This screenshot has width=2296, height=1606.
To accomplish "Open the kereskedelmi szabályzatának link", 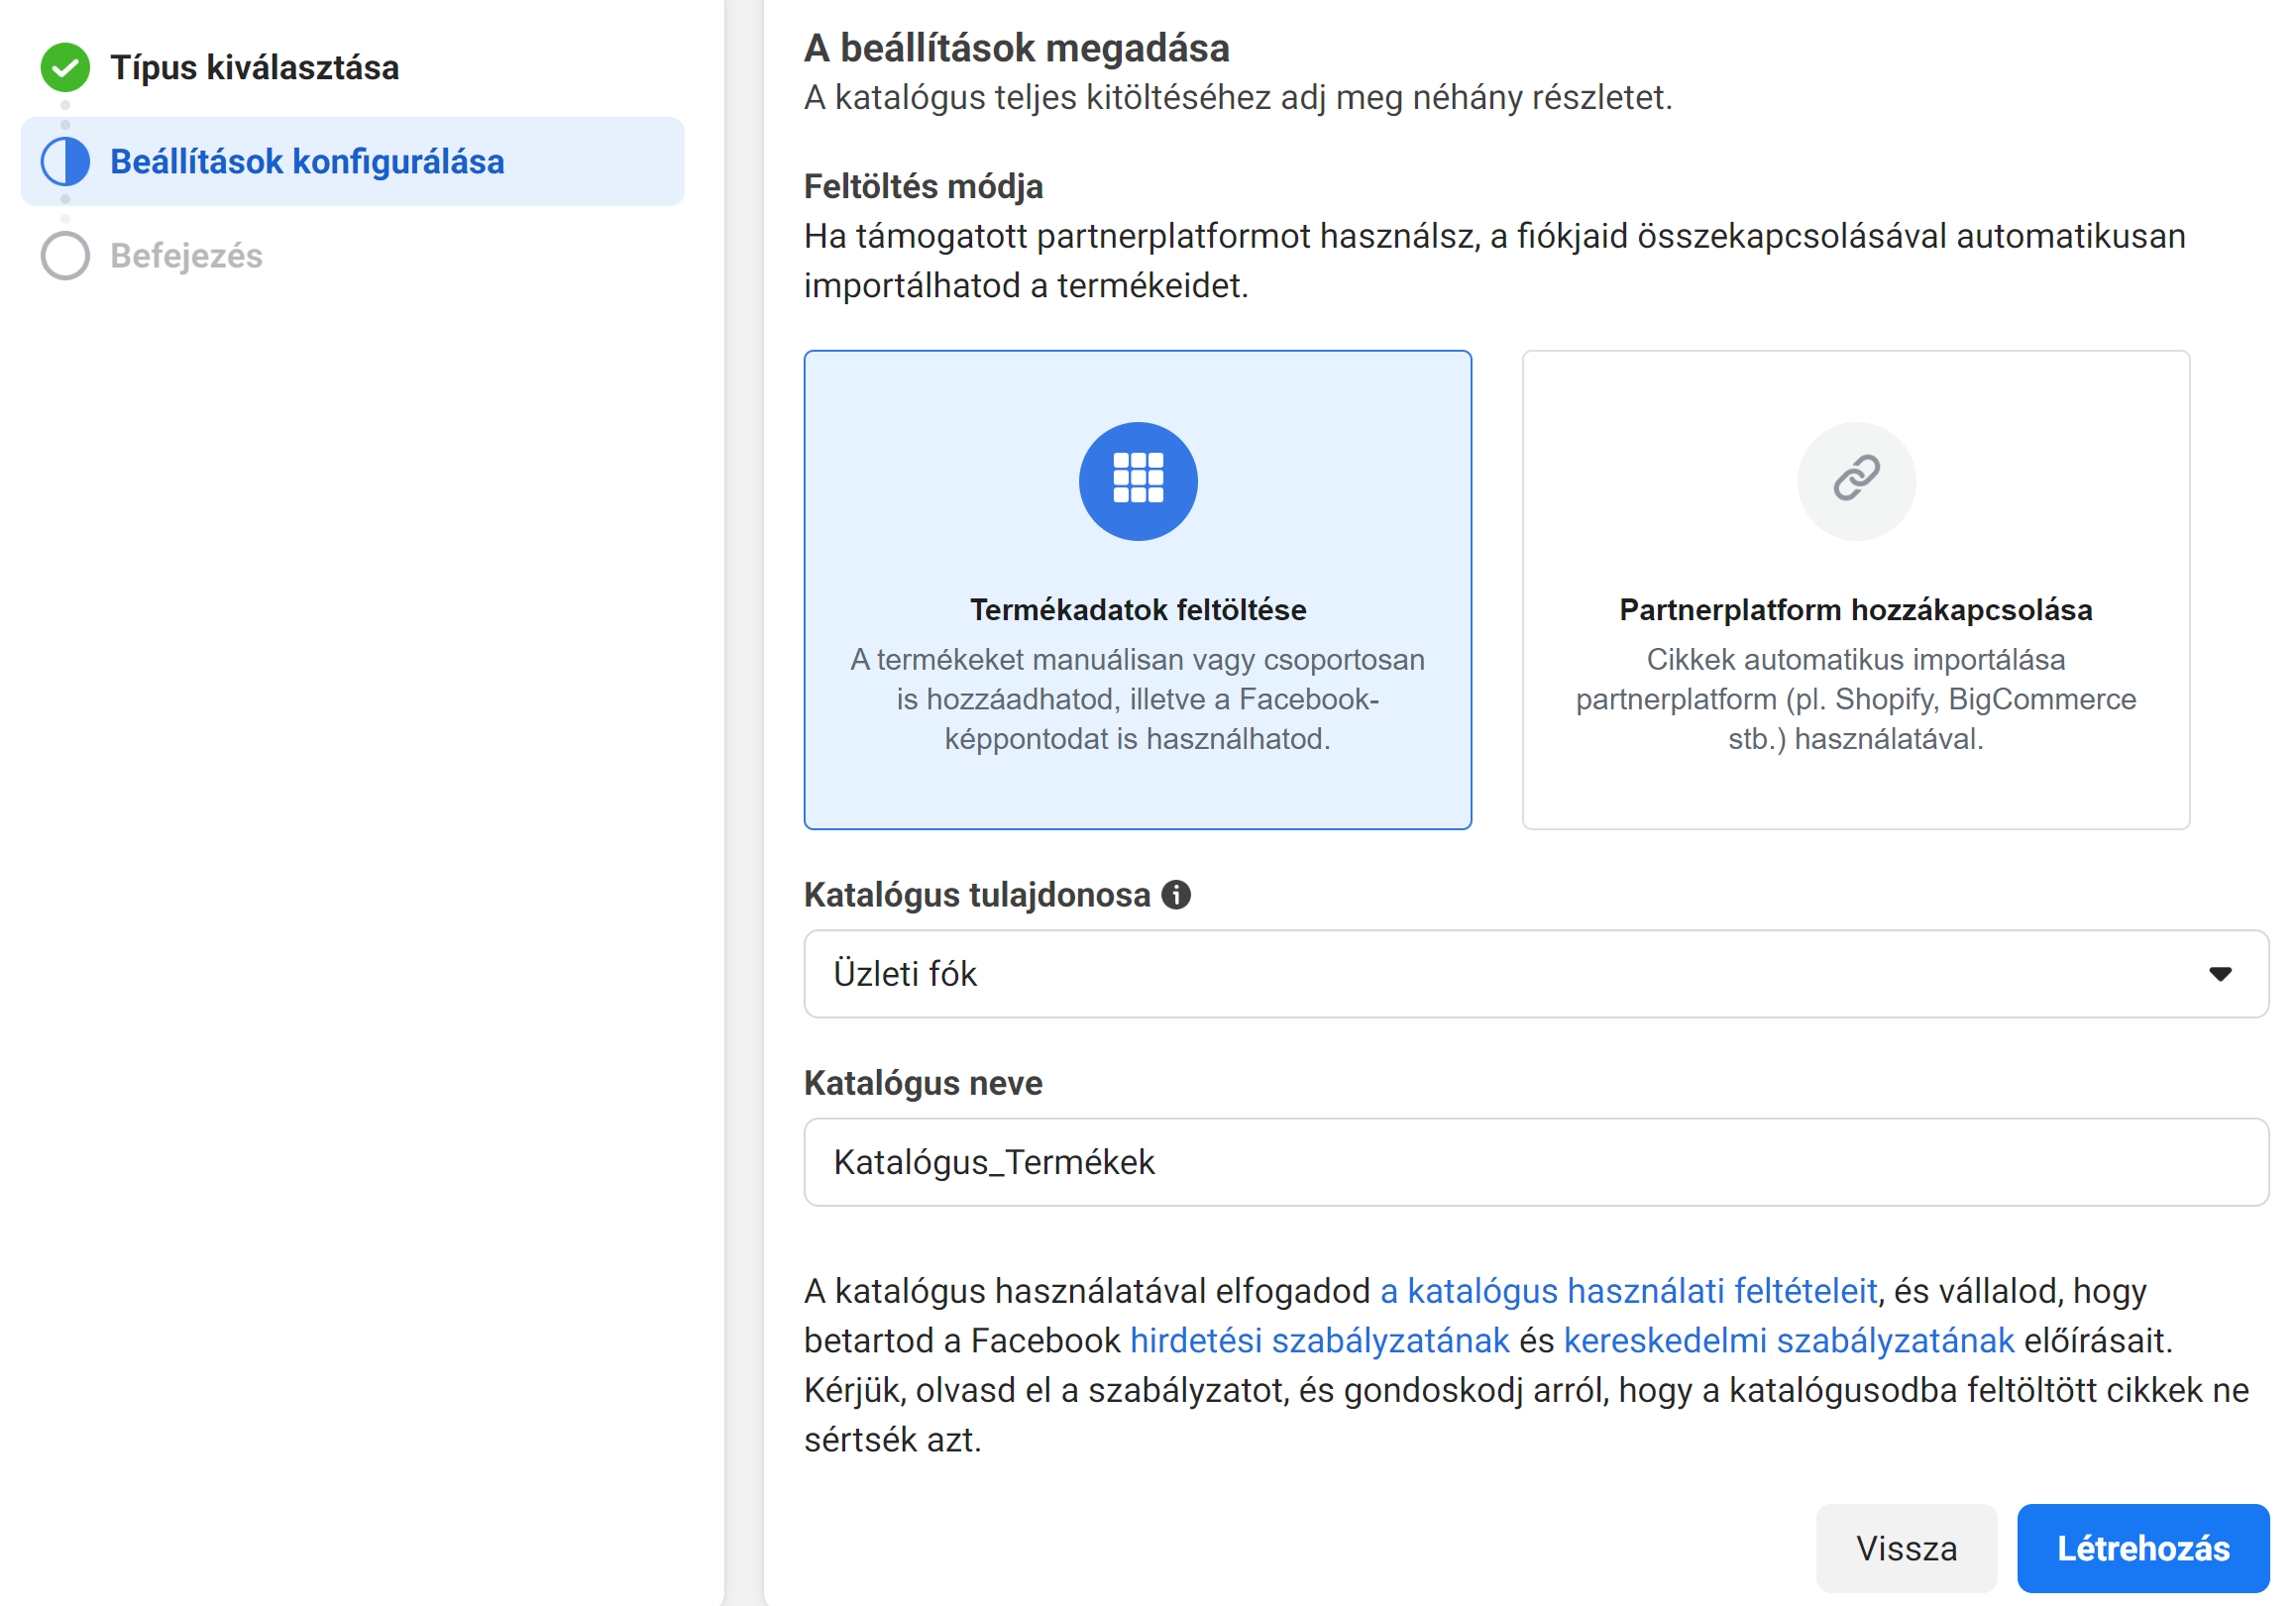I will [x=1788, y=1340].
